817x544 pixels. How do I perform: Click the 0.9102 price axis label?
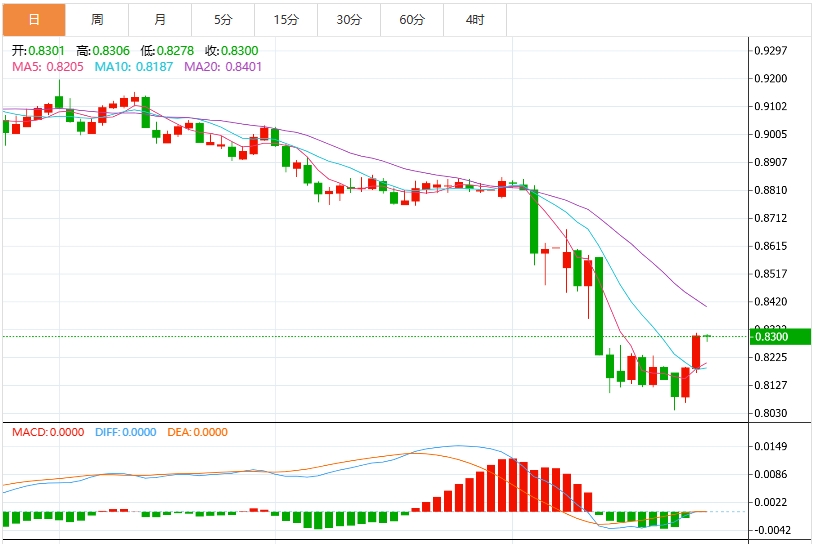(771, 106)
